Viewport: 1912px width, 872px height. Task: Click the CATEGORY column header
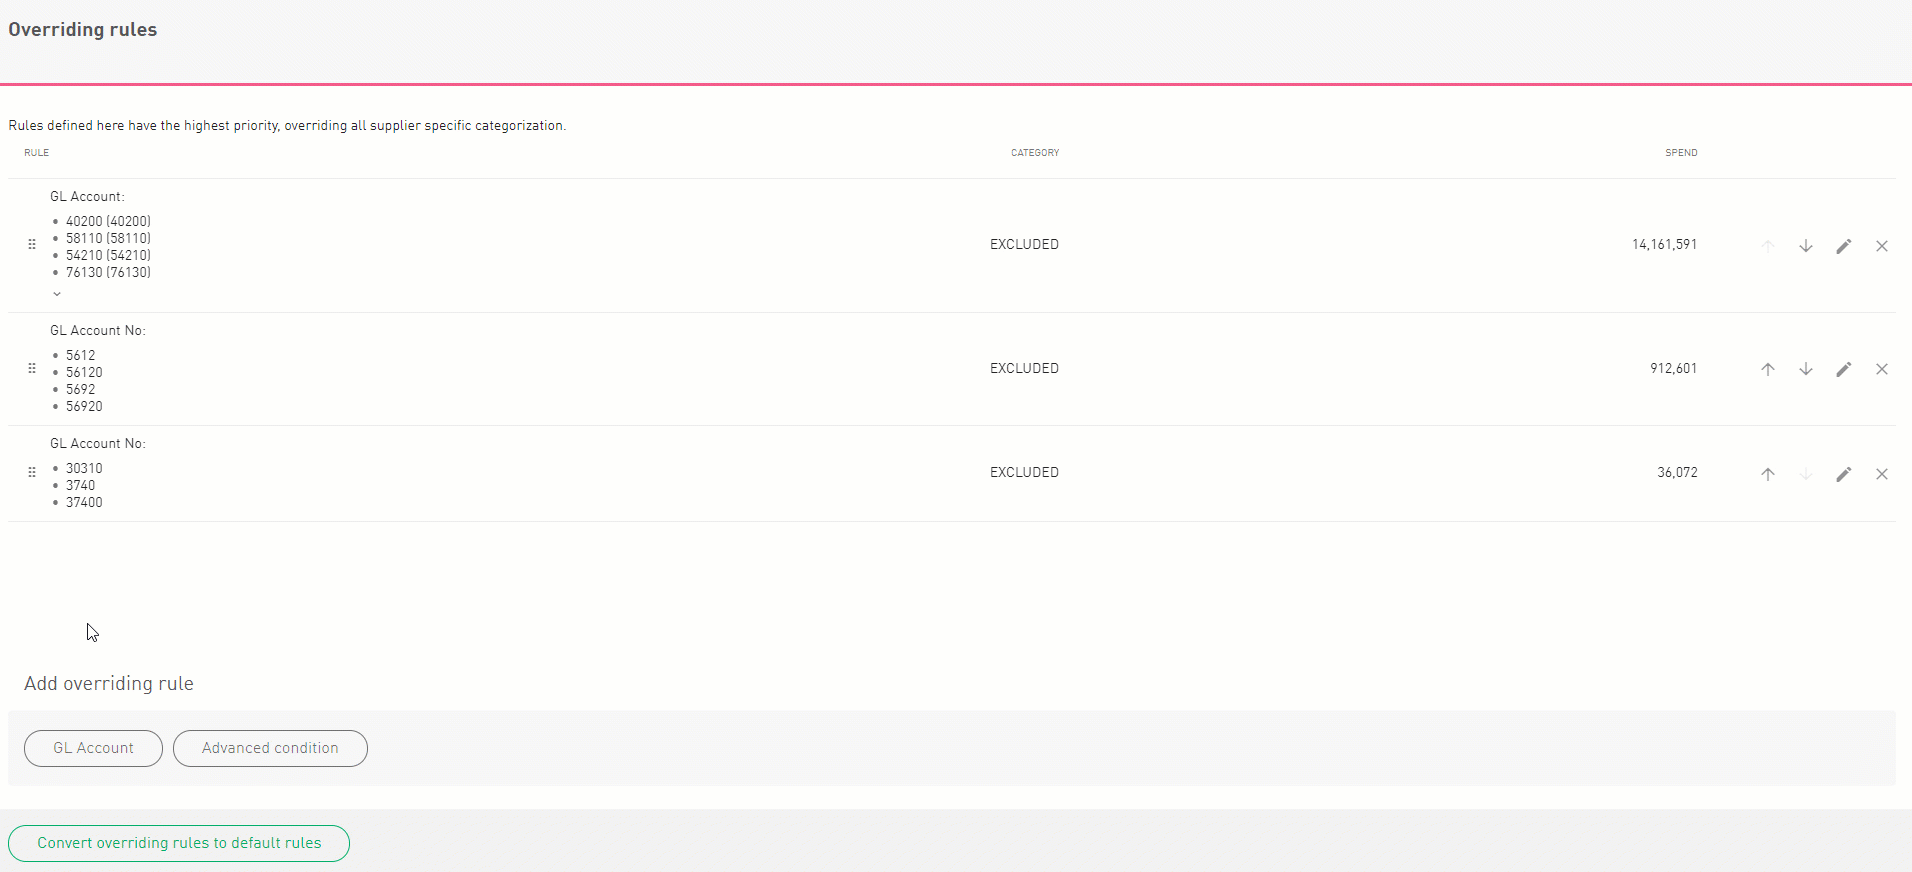point(1034,153)
